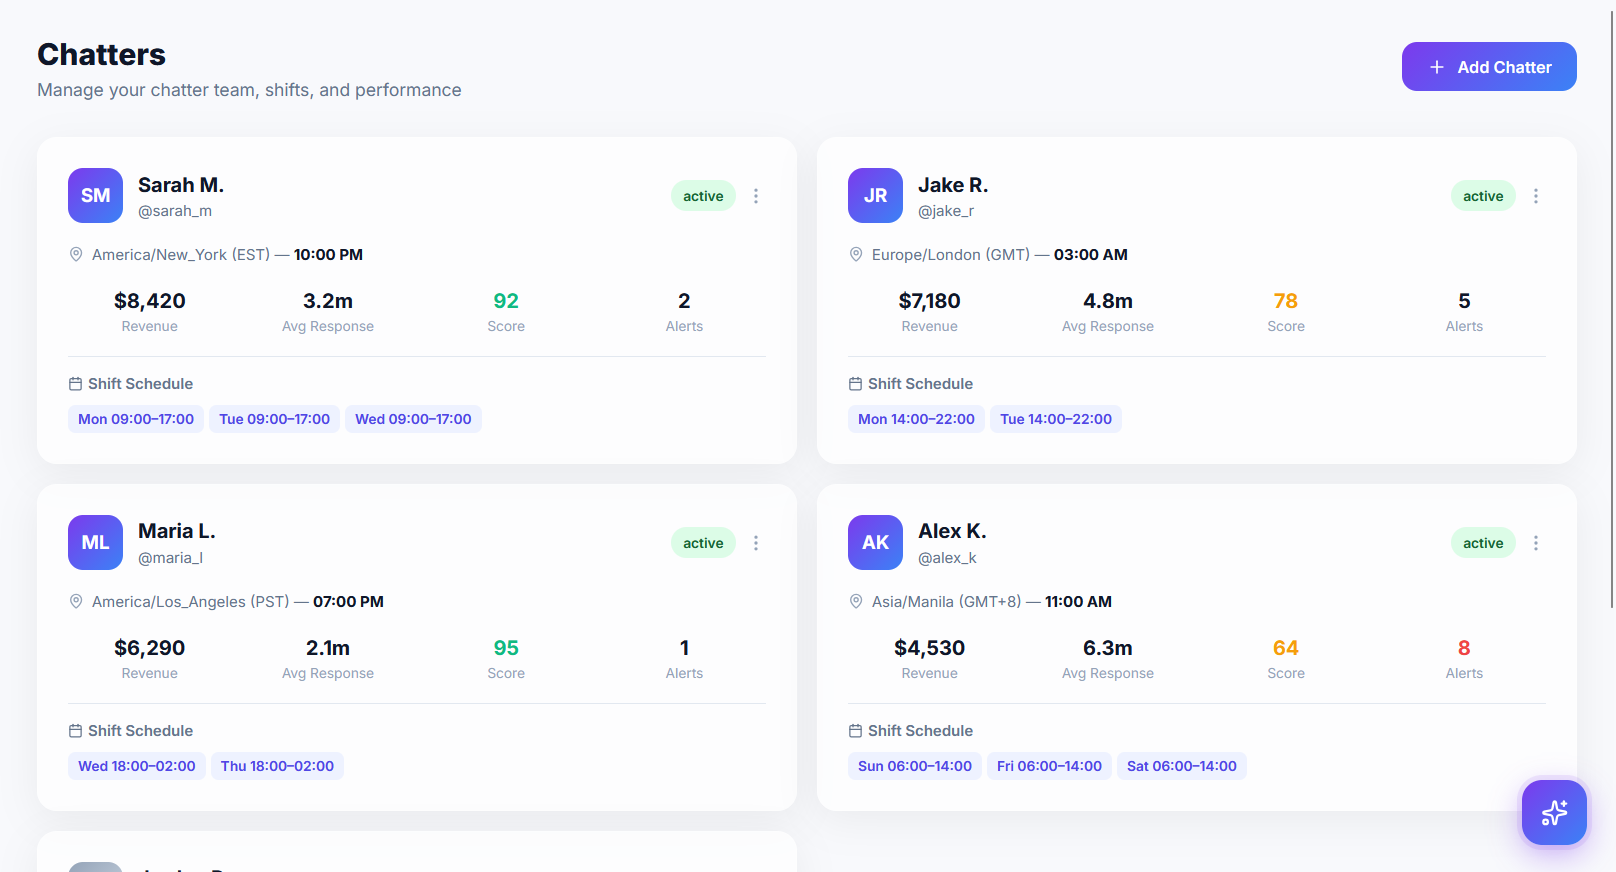Select Jake's Tue 14:00–22:00 shift chip
This screenshot has height=872, width=1616.
coord(1055,419)
